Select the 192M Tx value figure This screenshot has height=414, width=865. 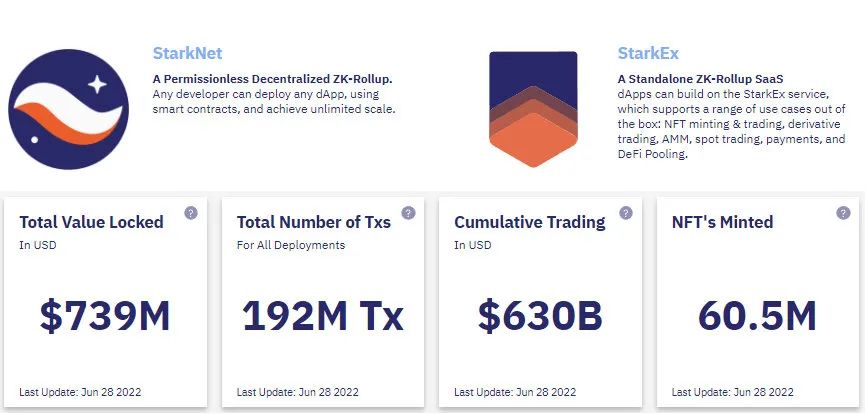click(x=323, y=316)
